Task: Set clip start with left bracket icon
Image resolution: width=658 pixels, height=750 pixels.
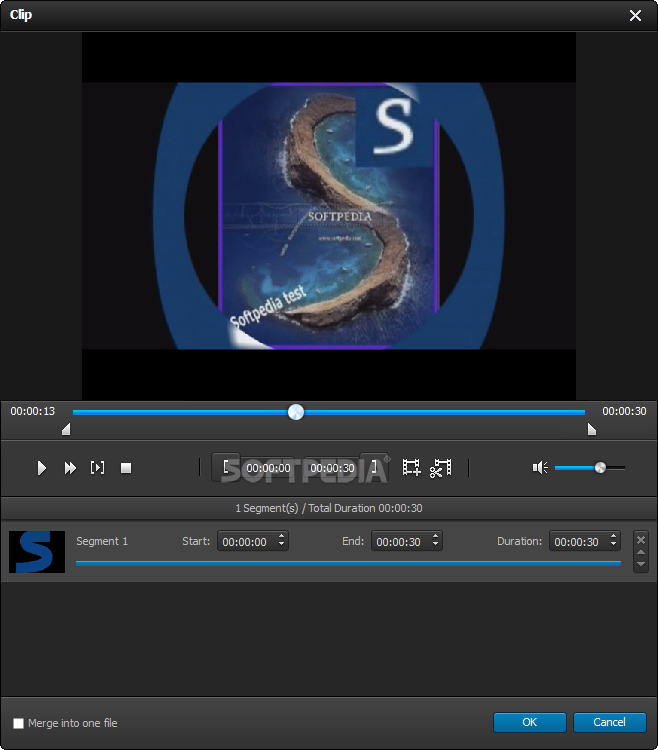Action: (x=226, y=467)
